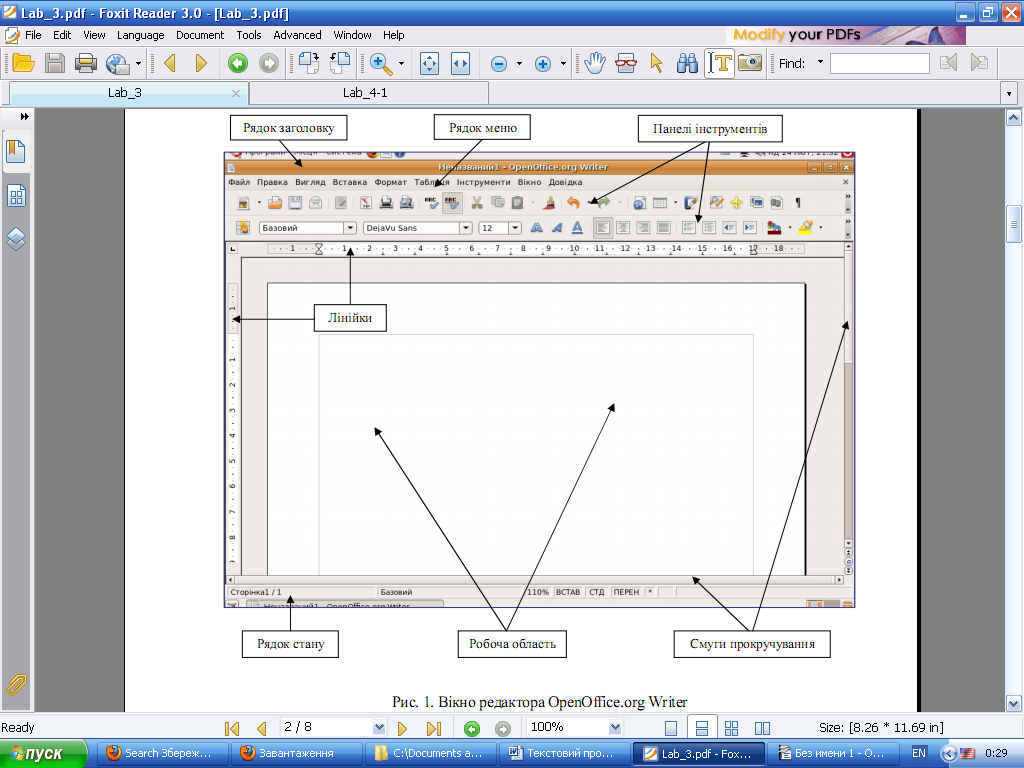Open the Zoom tool dropdown arrow
Viewport: 1024px width, 768px height.
click(401, 63)
